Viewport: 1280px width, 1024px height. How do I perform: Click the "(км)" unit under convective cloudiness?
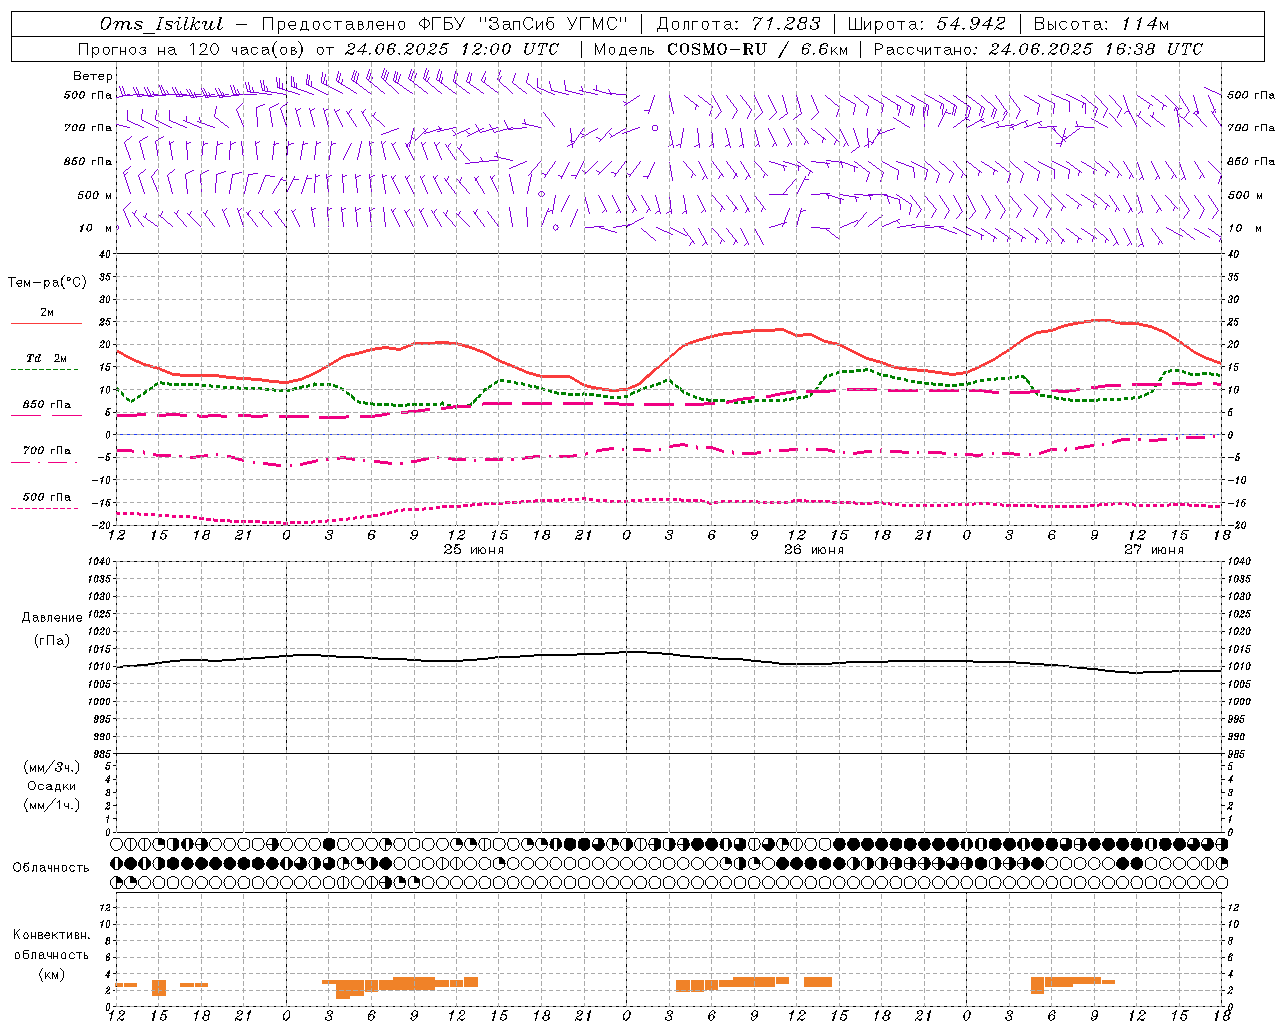51,974
